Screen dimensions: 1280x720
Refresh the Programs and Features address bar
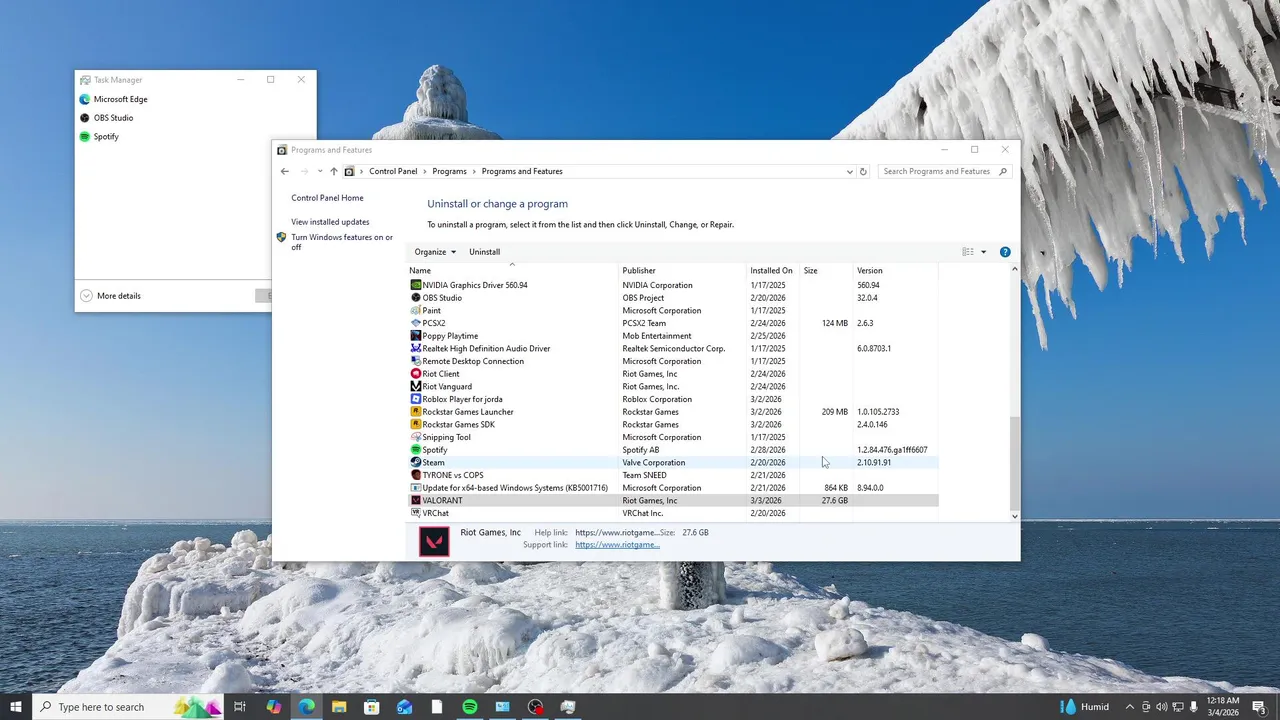[x=863, y=171]
